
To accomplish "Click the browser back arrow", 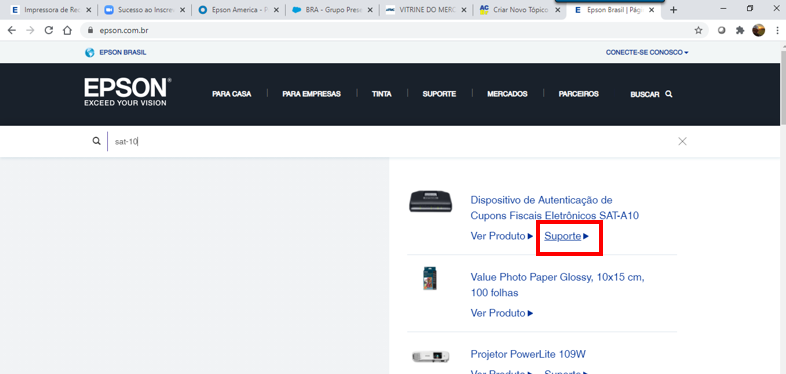I will click(x=12, y=31).
